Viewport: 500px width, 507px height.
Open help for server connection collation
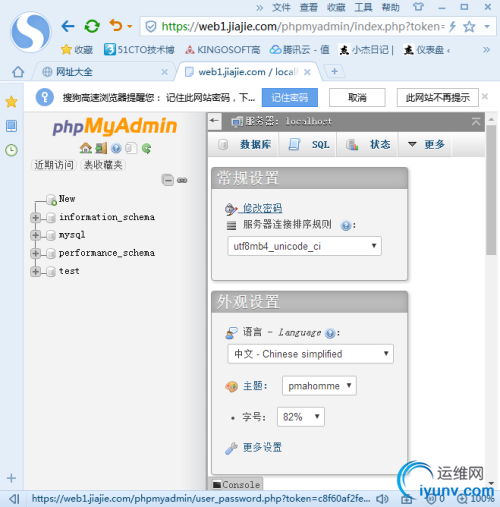click(x=346, y=226)
